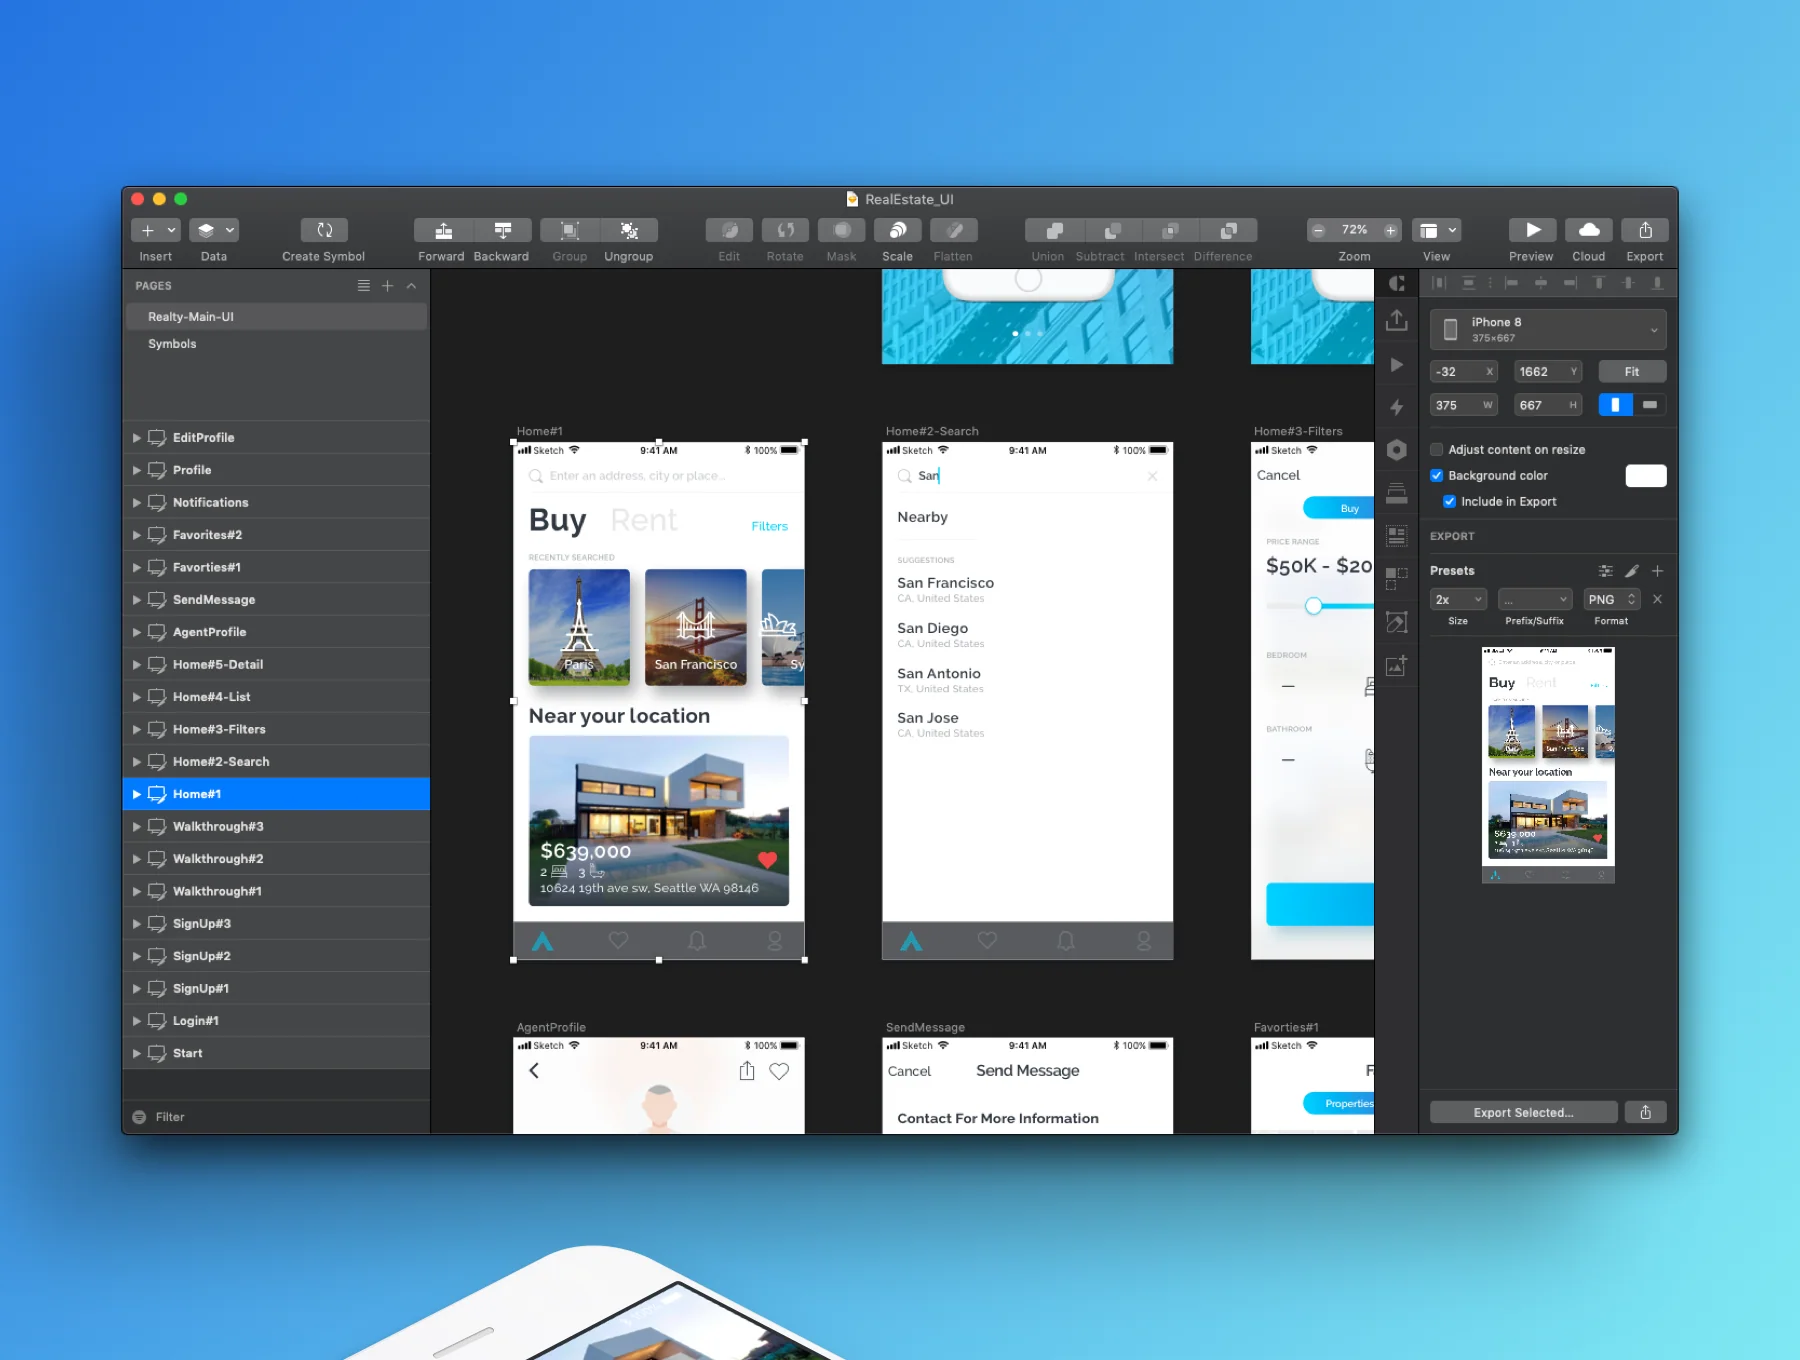The width and height of the screenshot is (1800, 1360).
Task: Expand the Home#1 artboard layer
Action: click(137, 794)
